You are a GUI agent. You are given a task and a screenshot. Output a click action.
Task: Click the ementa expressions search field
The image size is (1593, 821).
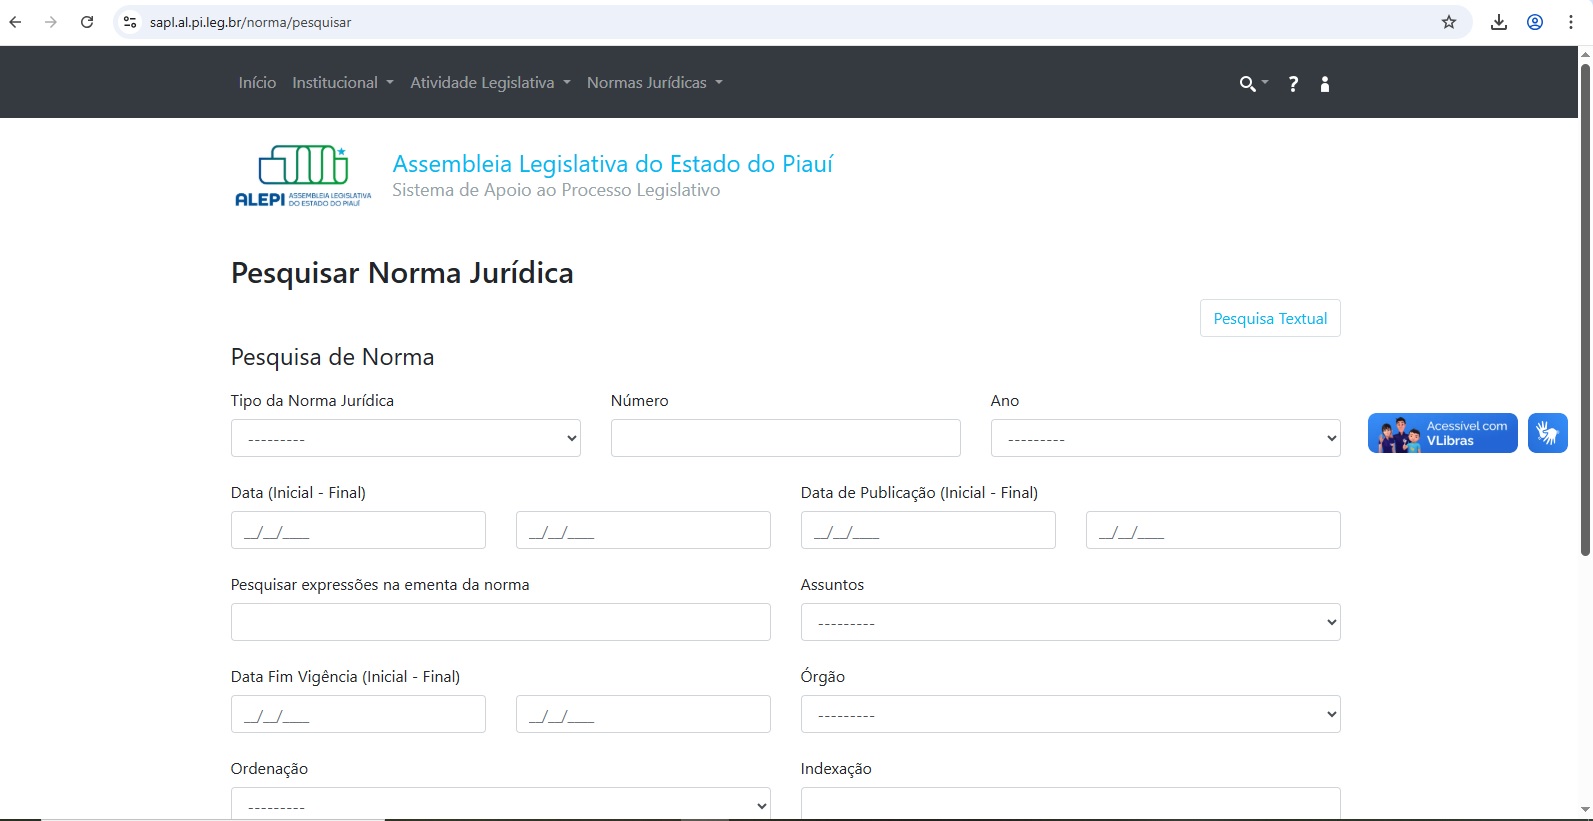click(x=500, y=622)
